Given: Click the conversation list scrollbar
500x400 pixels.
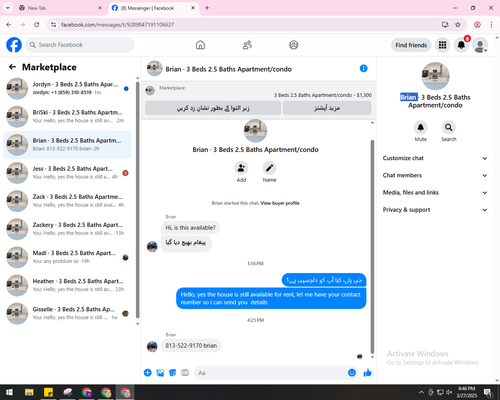Looking at the screenshot, I should click(138, 201).
